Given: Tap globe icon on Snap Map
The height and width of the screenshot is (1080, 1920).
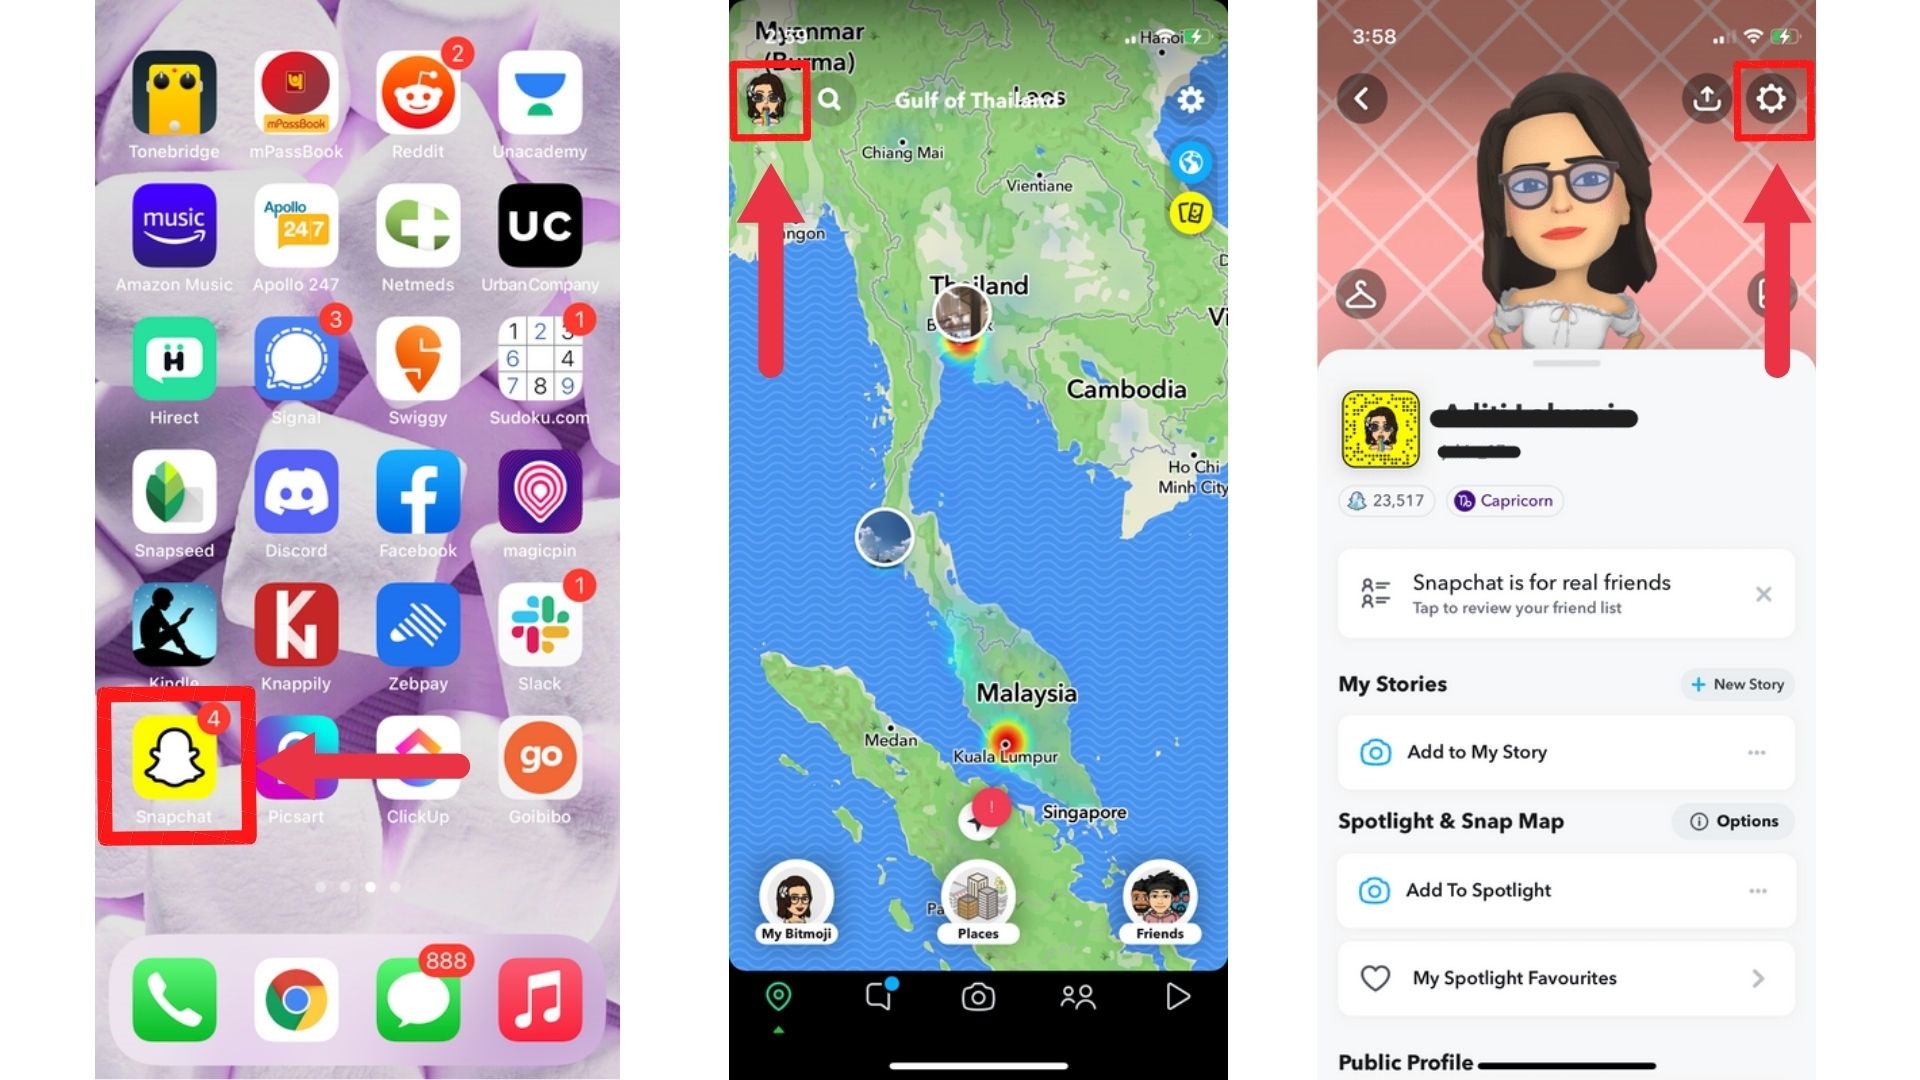Looking at the screenshot, I should pyautogui.click(x=1188, y=161).
